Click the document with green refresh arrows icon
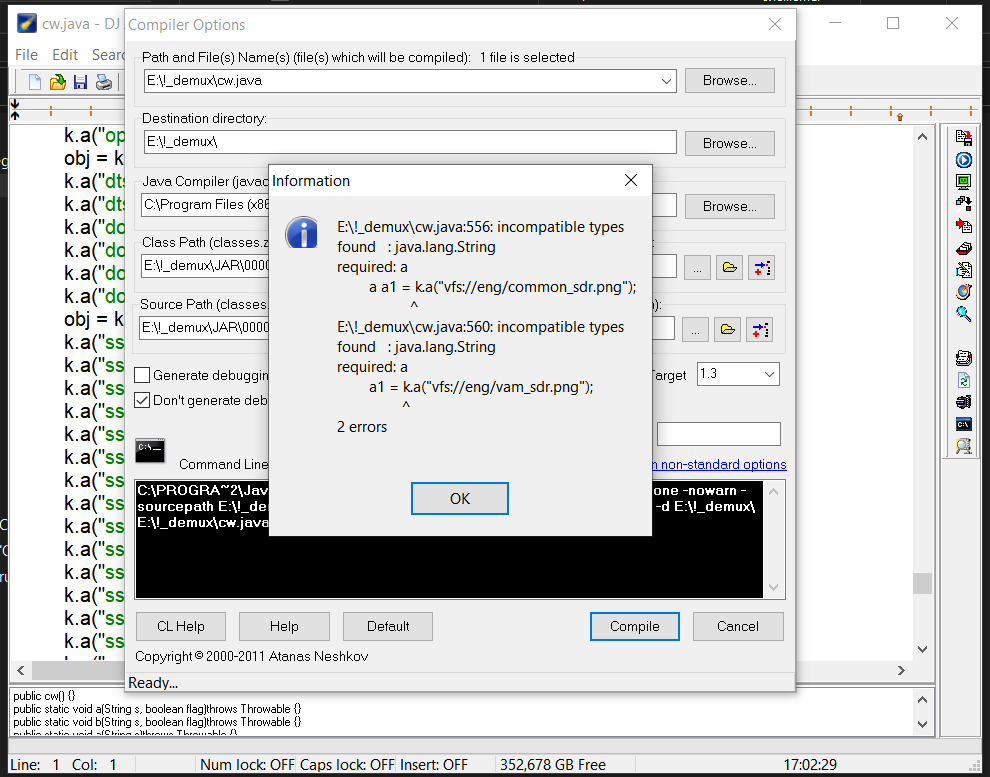This screenshot has height=777, width=990. [x=963, y=381]
